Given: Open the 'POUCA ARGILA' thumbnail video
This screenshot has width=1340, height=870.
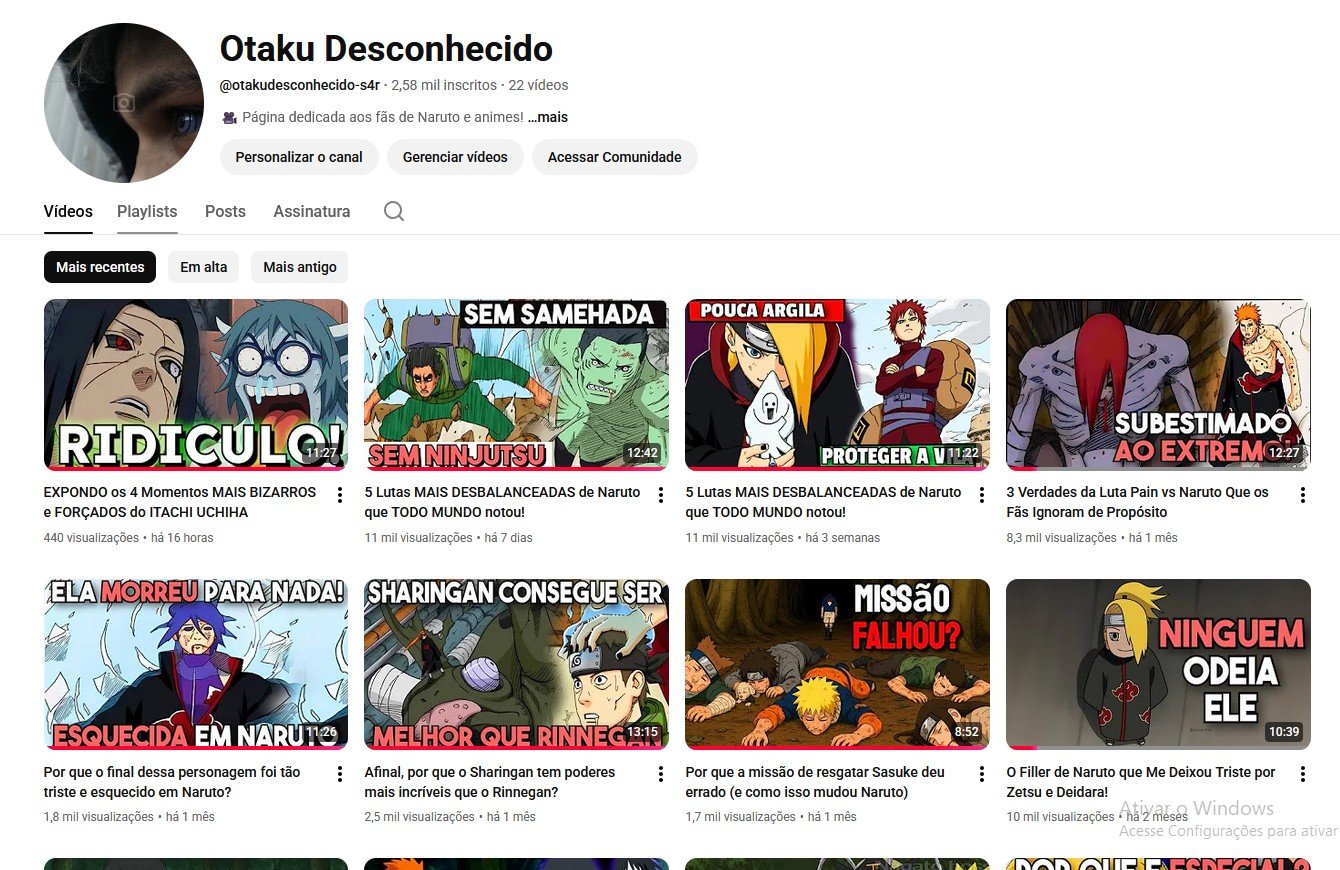Looking at the screenshot, I should pos(837,385).
